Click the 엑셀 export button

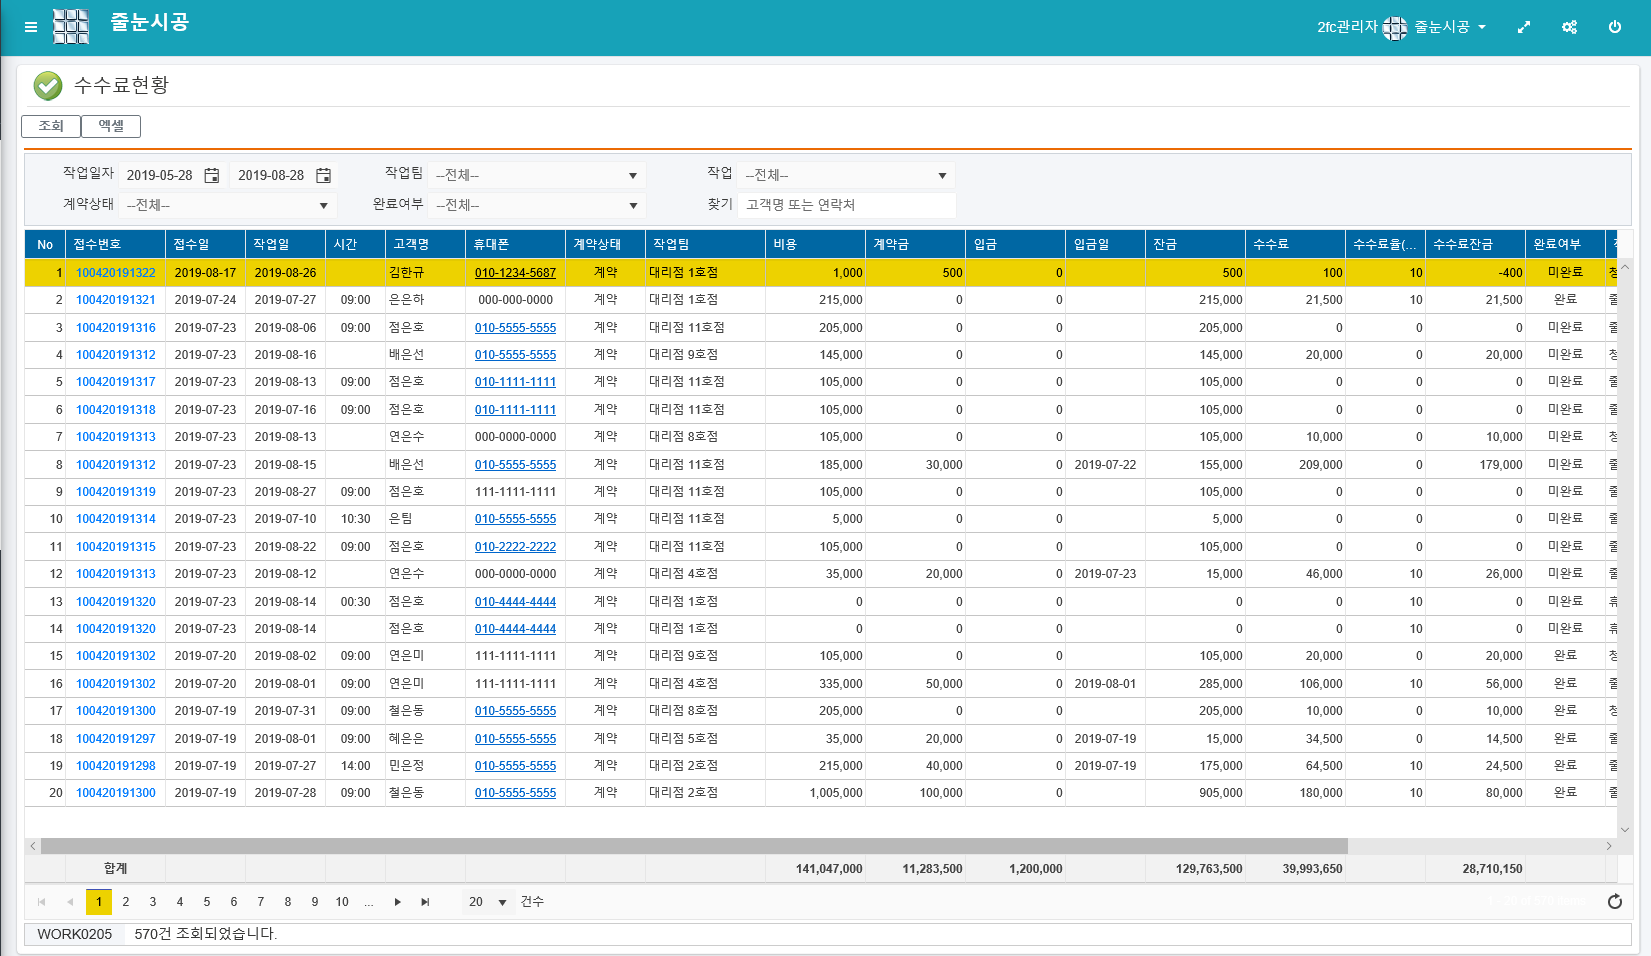tap(111, 126)
